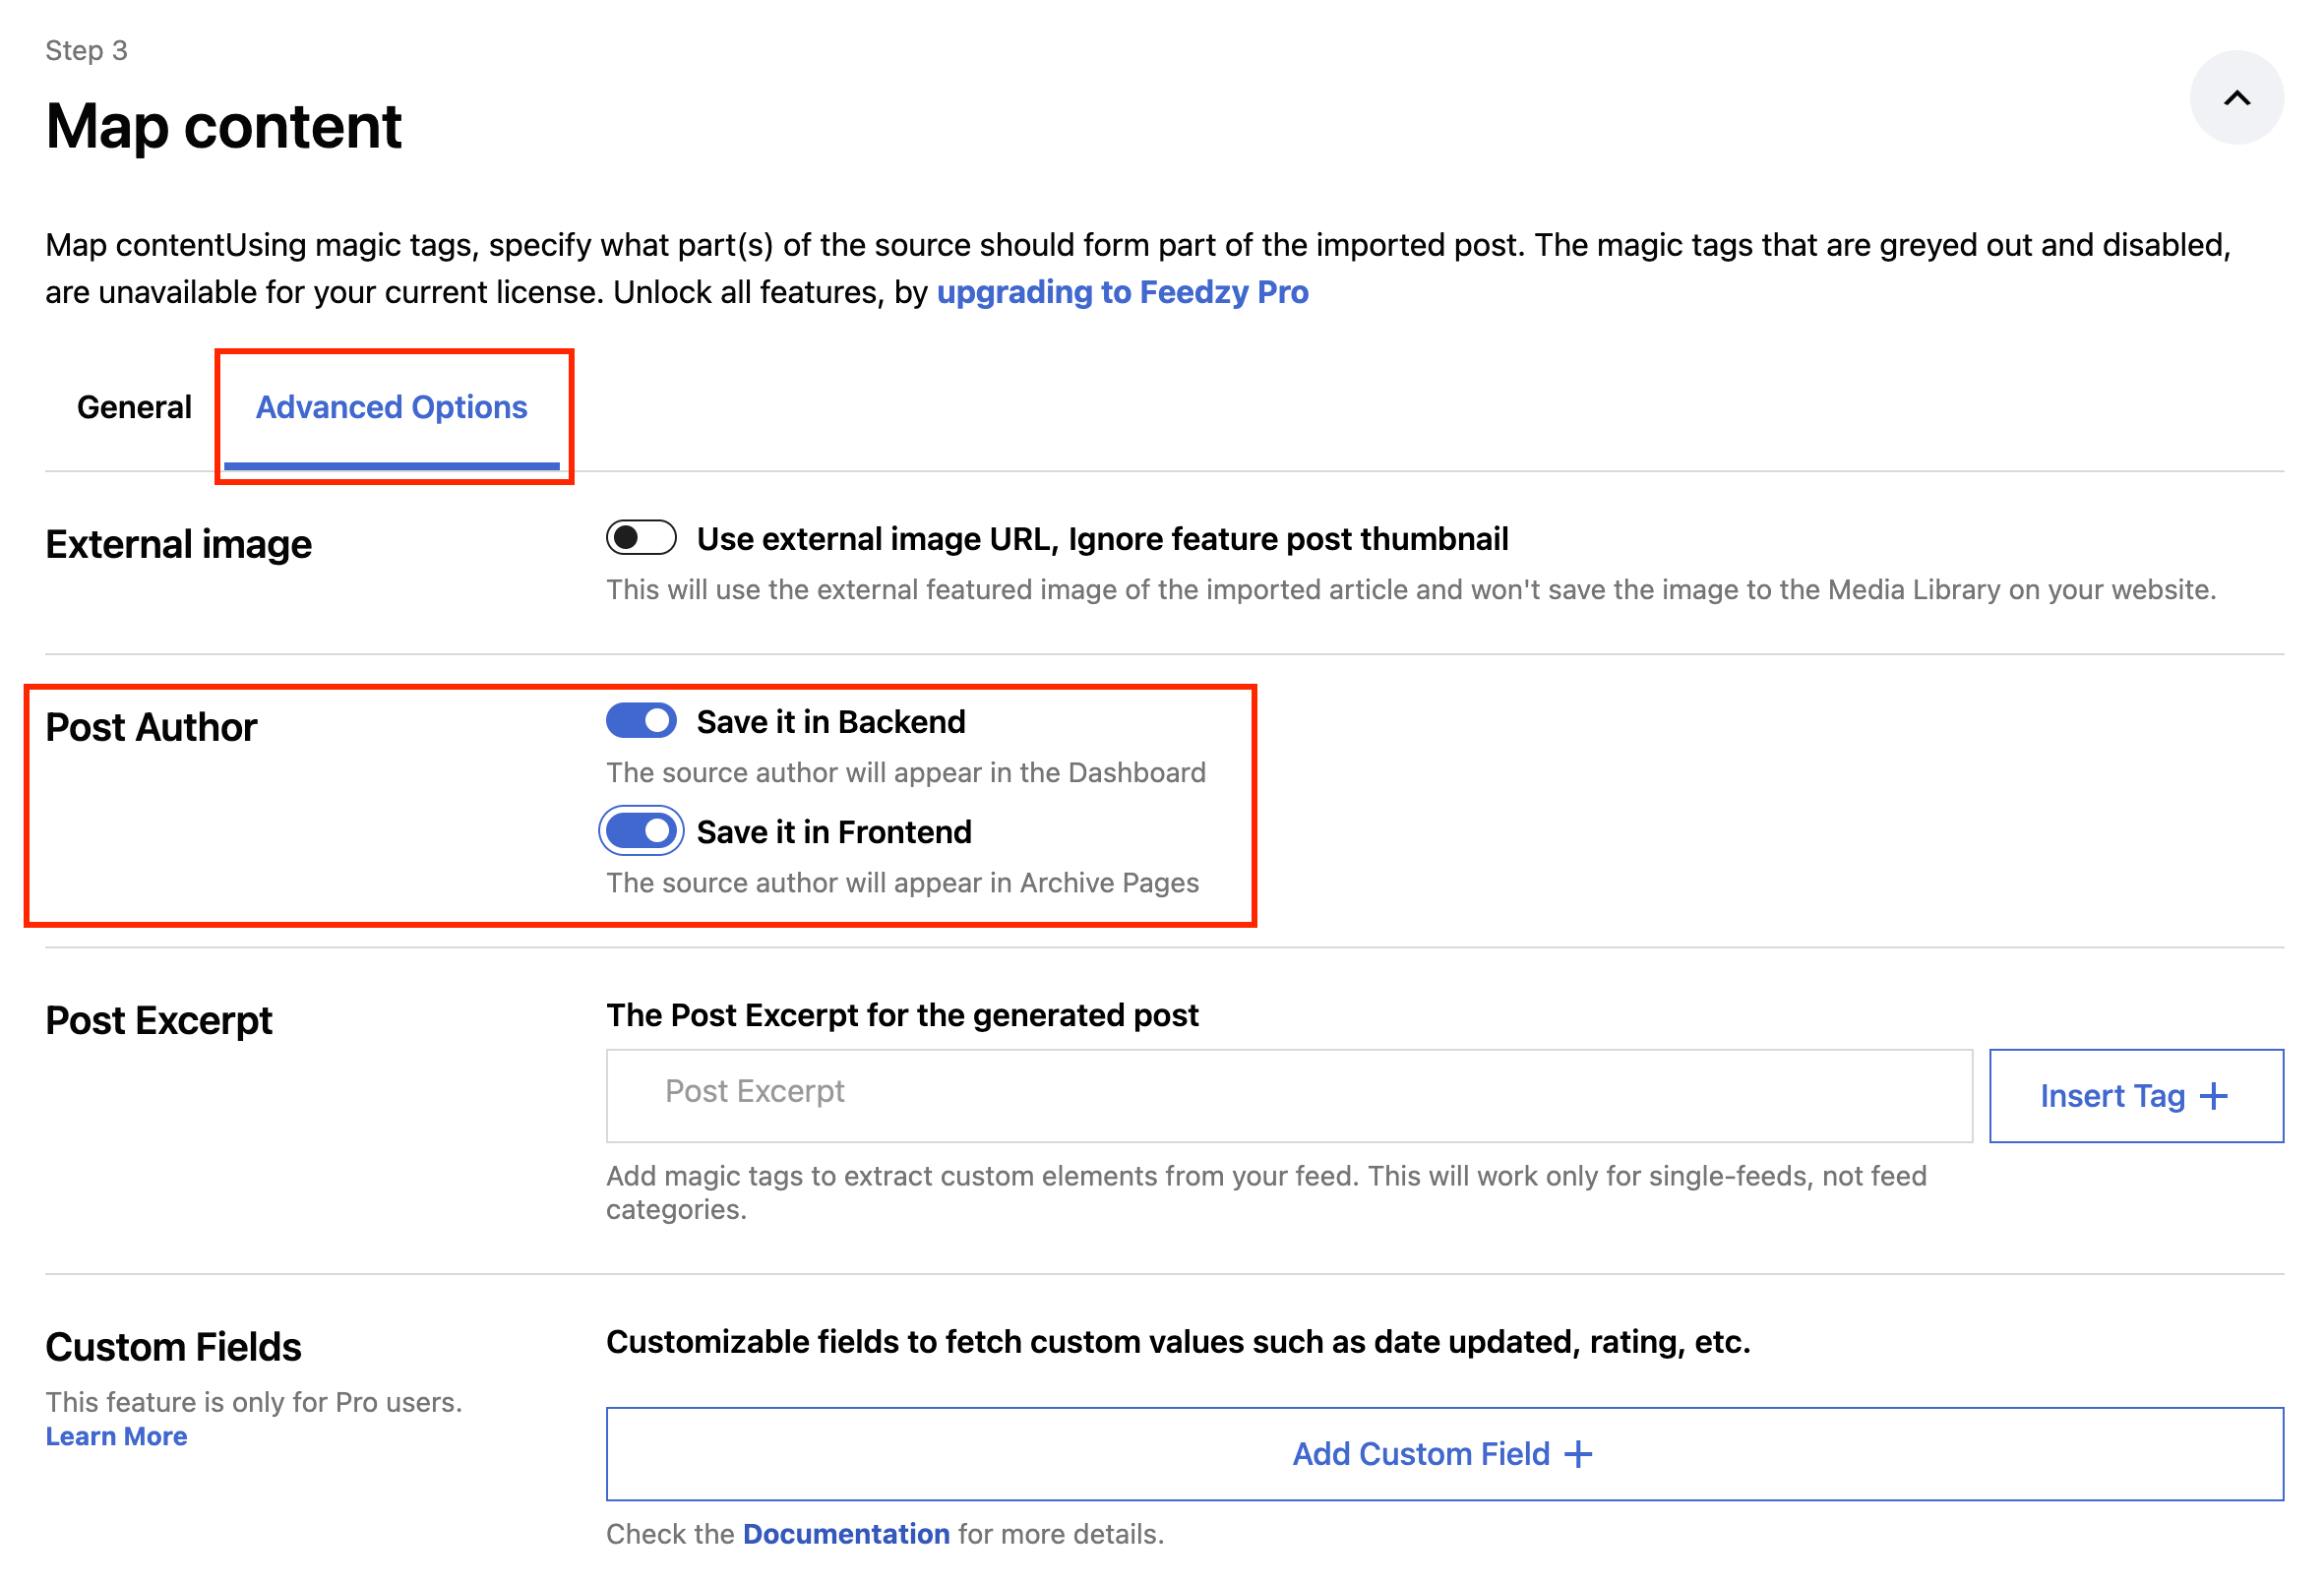Click the Map content heading
The height and width of the screenshot is (1584, 2324).
point(223,127)
